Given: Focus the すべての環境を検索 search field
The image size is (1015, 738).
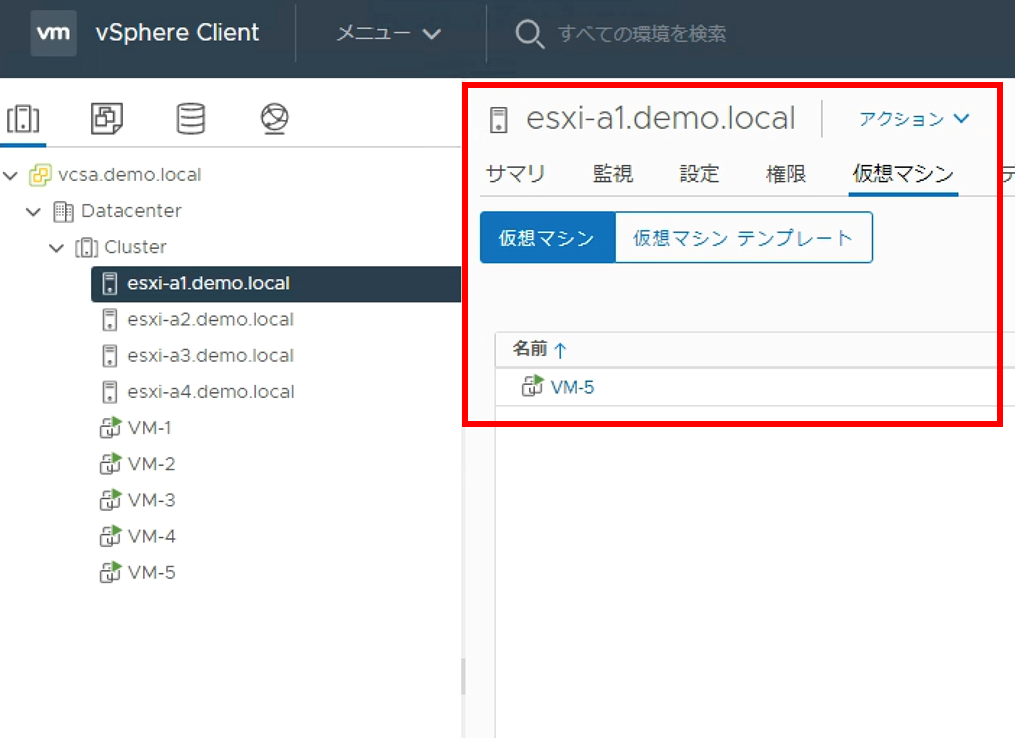Looking at the screenshot, I should click(642, 33).
